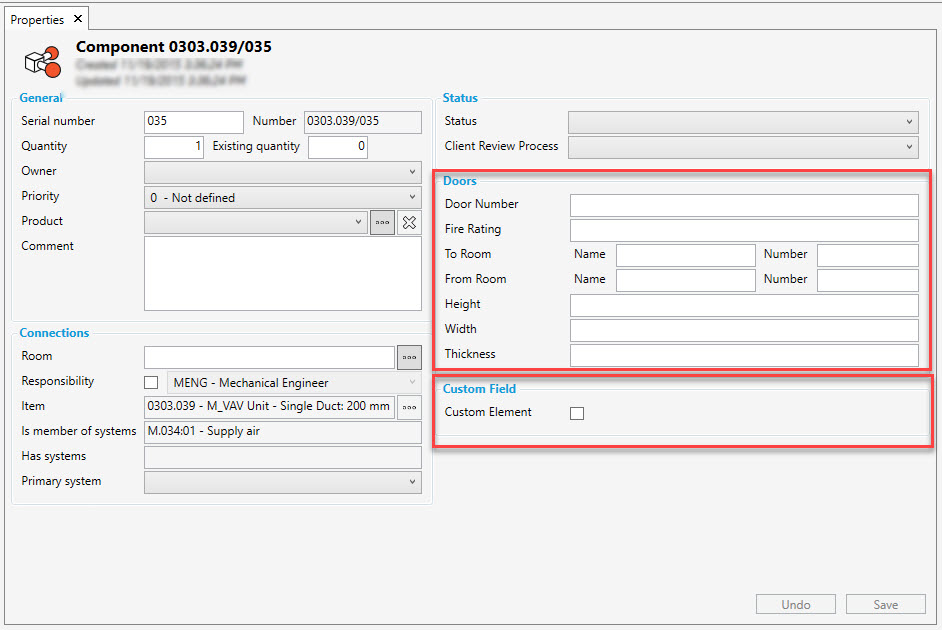Open Item browse ellipsis button
Viewport: 942px width, 630px height.
coord(409,407)
